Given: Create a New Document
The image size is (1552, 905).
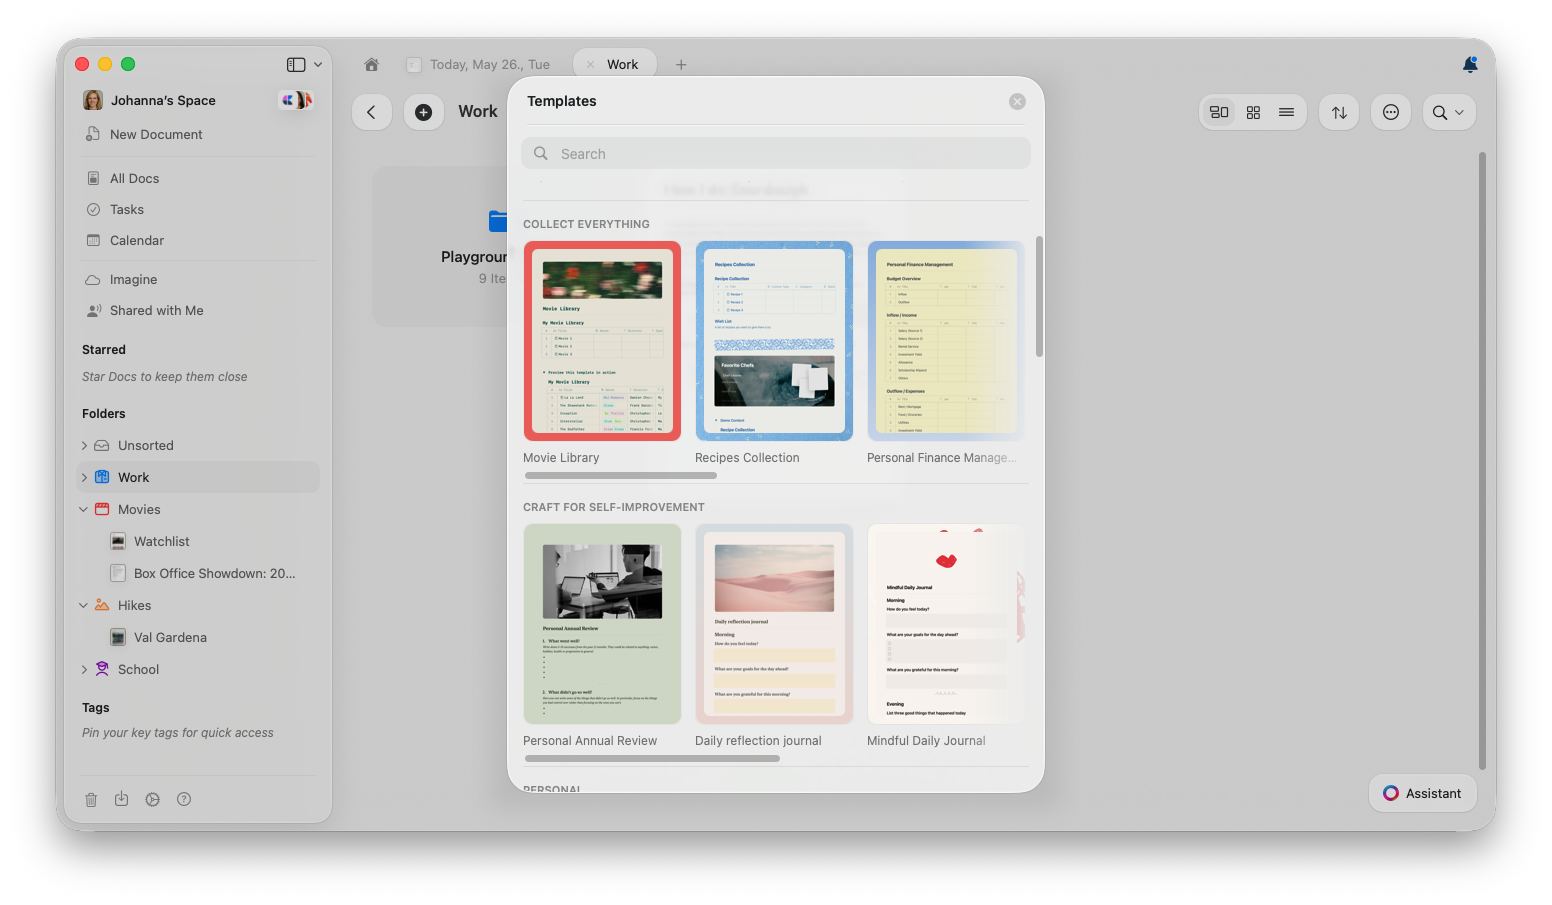Looking at the screenshot, I should coord(144,134).
